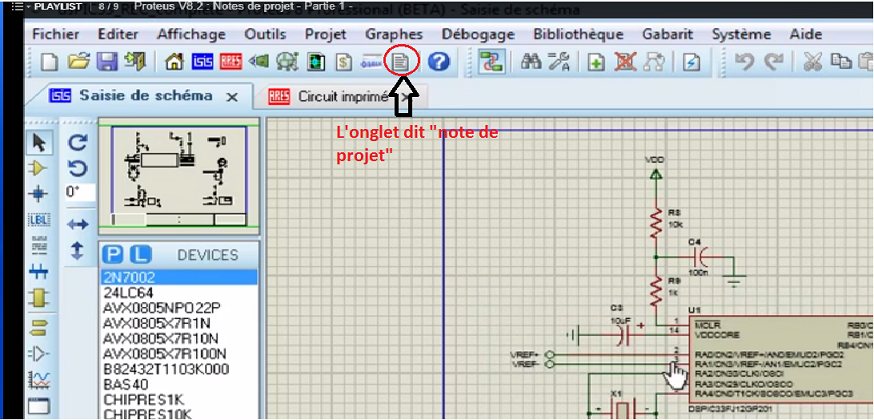Add a new sheet with green plus icon
The image size is (874, 420).
(596, 62)
